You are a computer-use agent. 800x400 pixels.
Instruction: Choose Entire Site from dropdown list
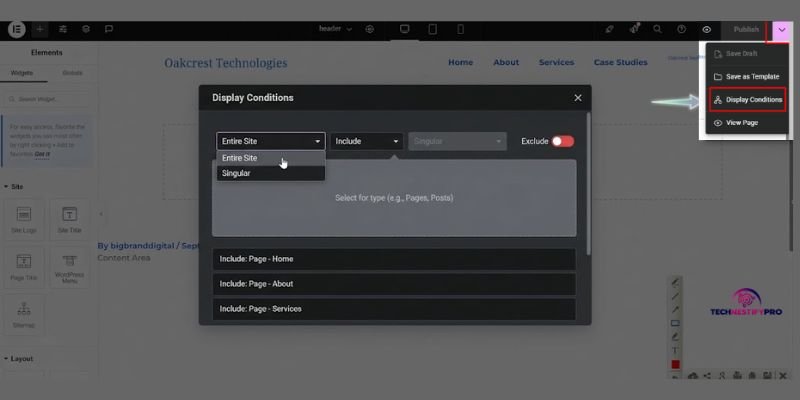click(271, 158)
